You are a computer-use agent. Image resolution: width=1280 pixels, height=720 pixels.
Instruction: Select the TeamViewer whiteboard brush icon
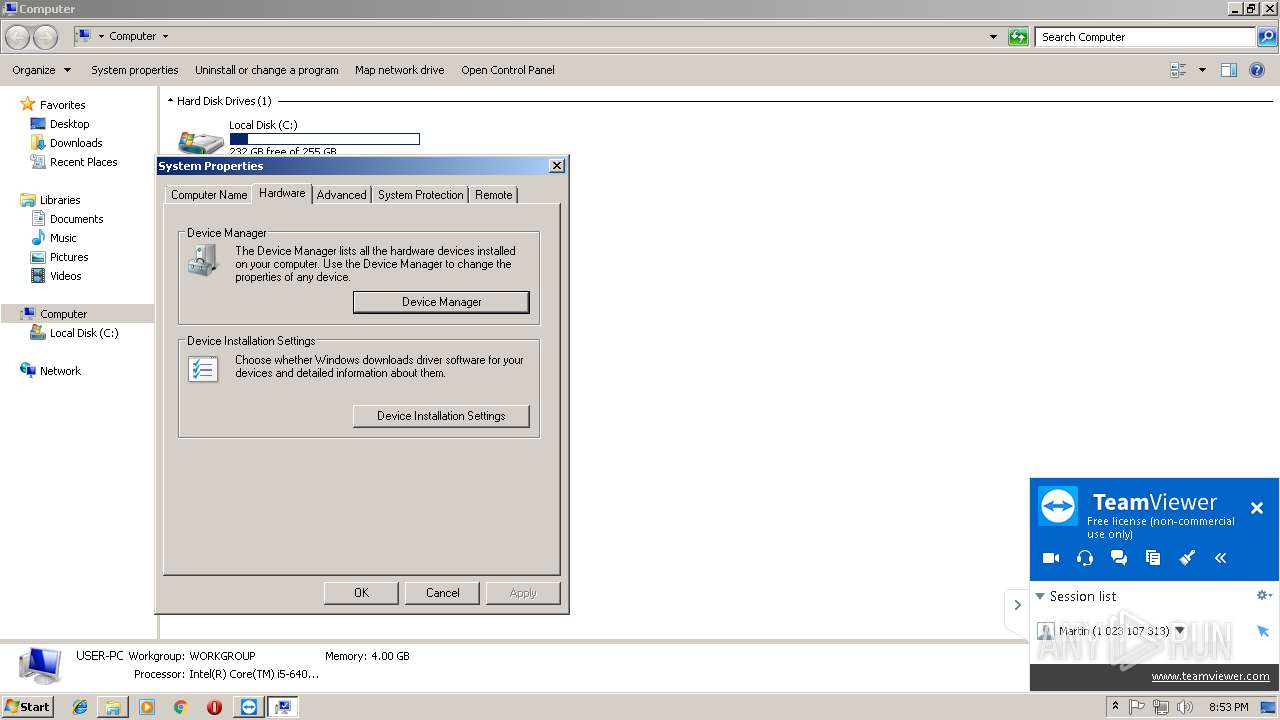[1187, 558]
